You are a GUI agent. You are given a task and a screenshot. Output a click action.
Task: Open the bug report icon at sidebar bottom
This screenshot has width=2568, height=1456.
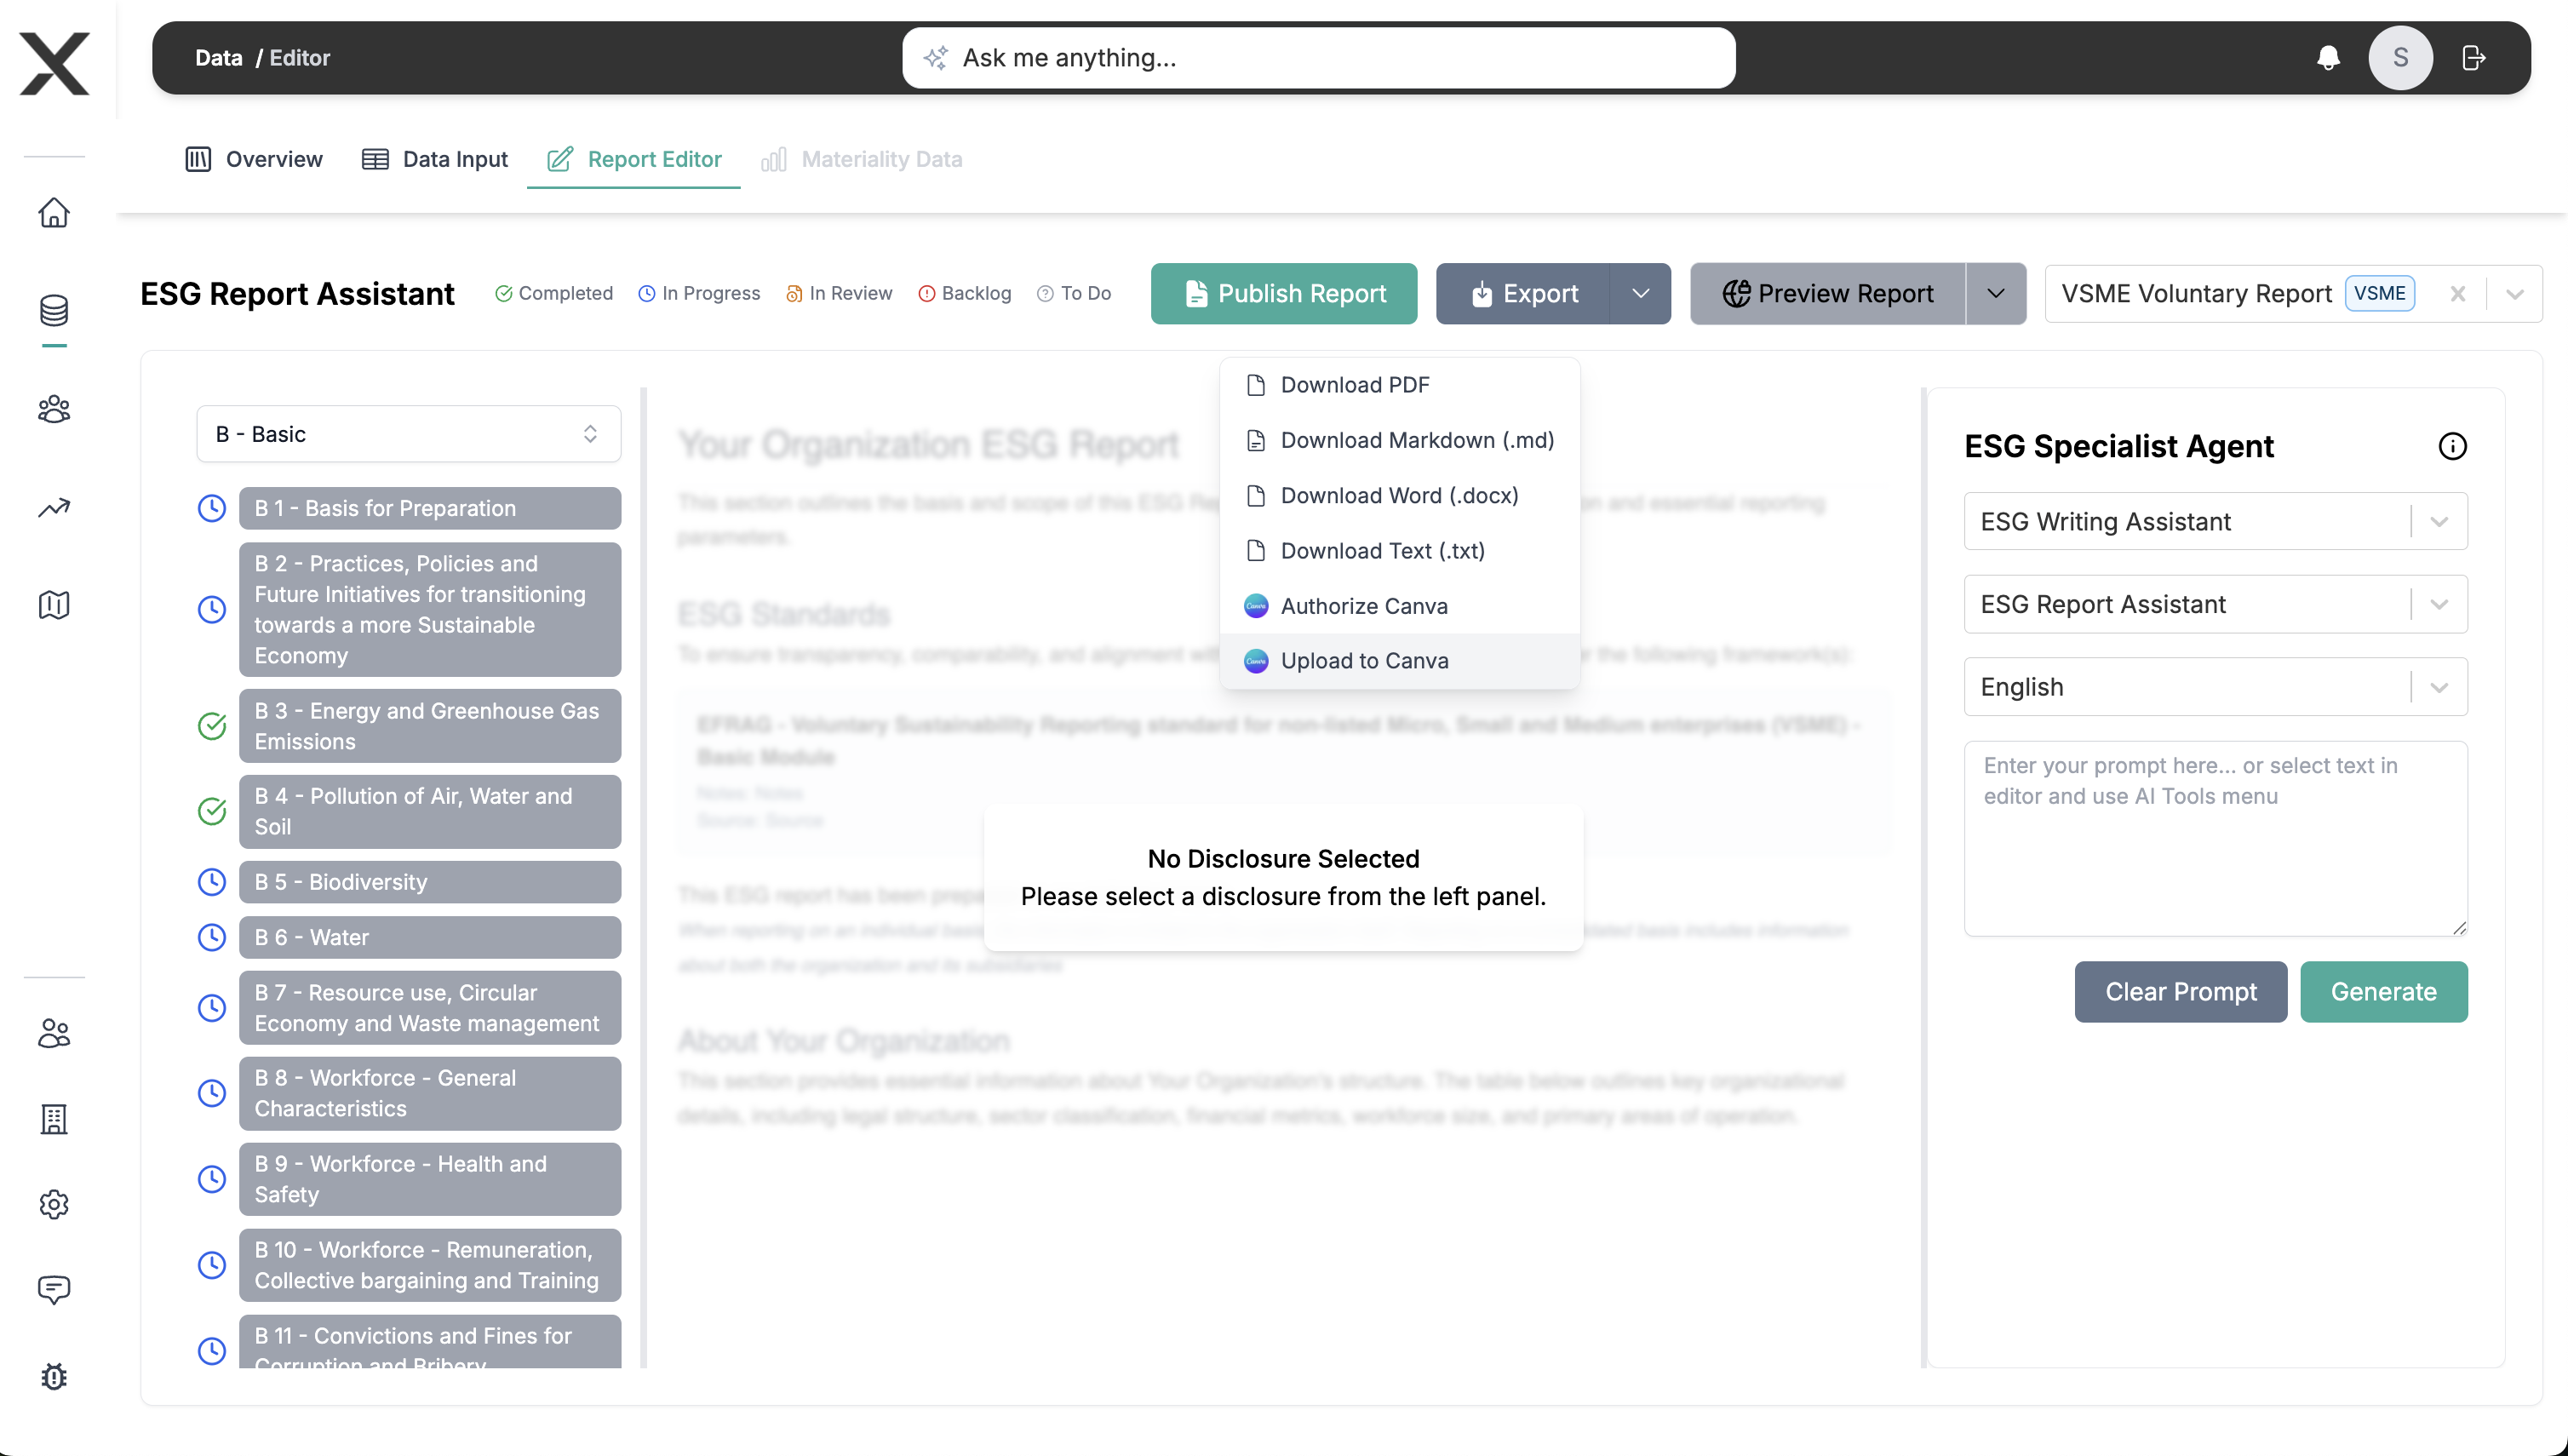point(55,1377)
